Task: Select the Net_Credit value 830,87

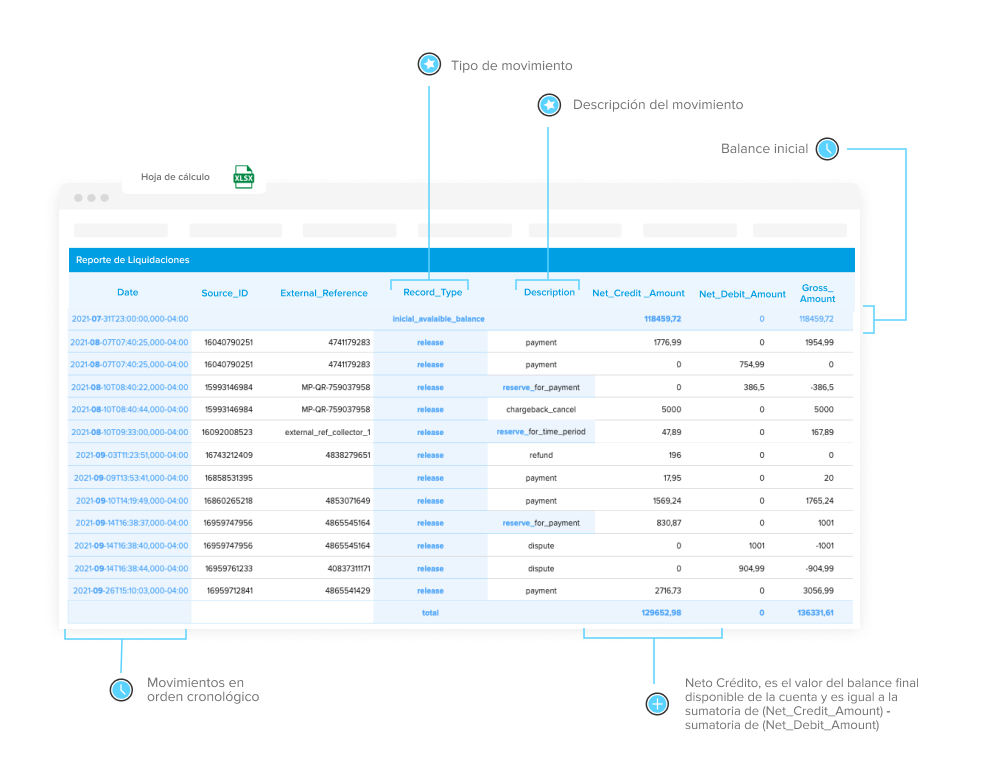Action: pyautogui.click(x=669, y=523)
